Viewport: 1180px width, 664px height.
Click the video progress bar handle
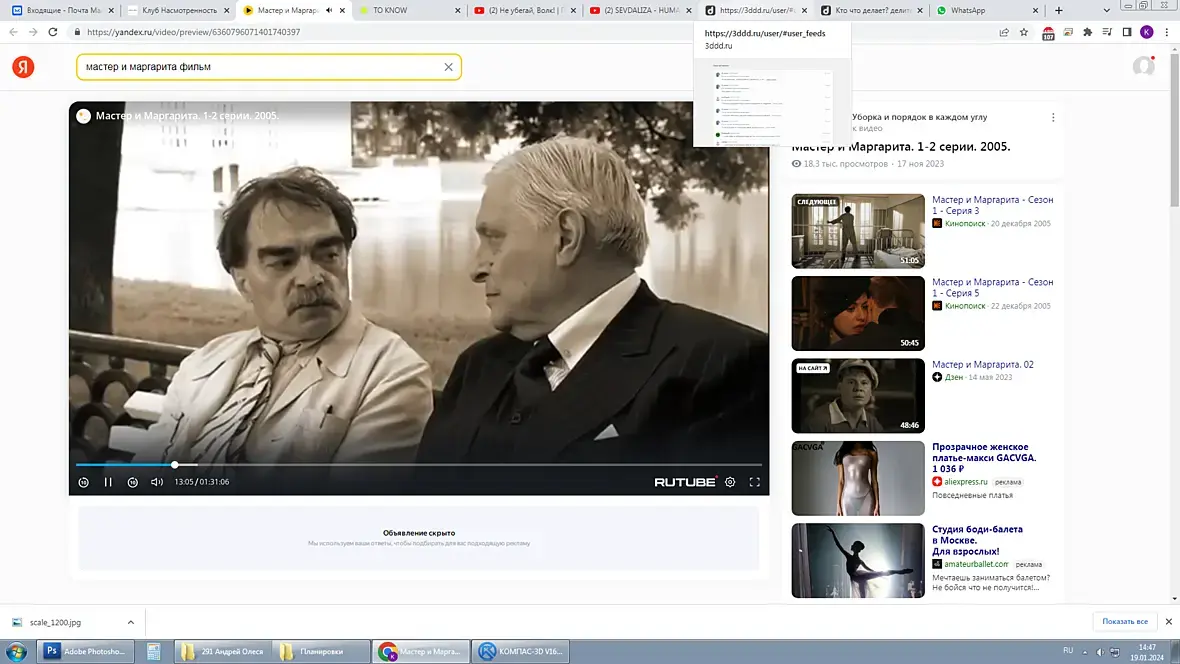pyautogui.click(x=175, y=464)
